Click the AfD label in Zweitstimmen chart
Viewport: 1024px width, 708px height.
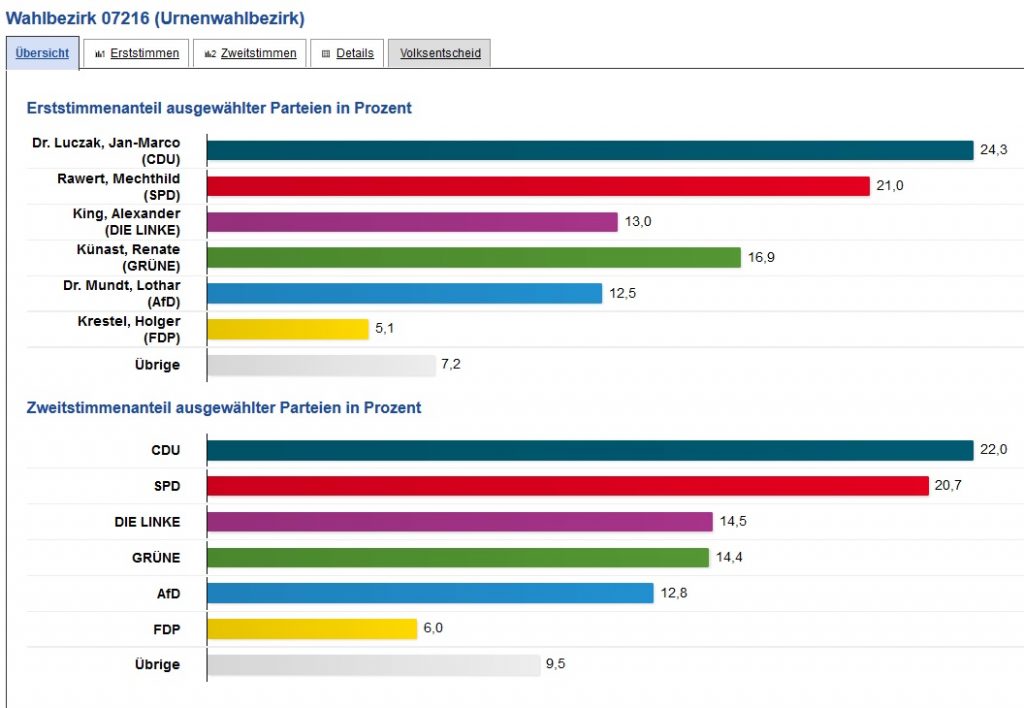click(x=168, y=594)
